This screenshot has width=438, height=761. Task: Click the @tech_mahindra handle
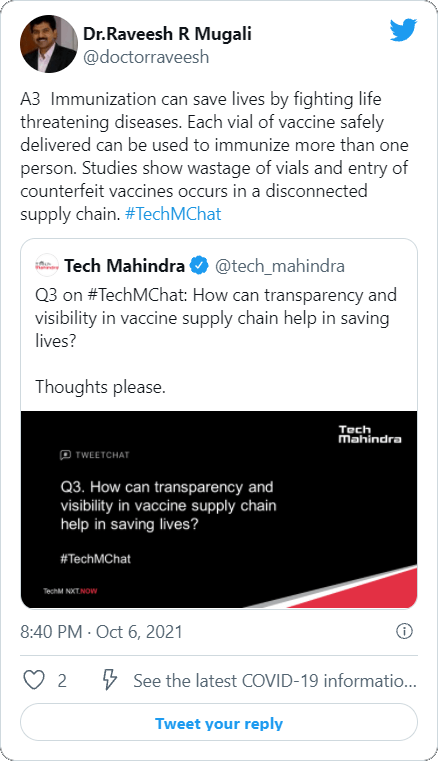point(280,266)
